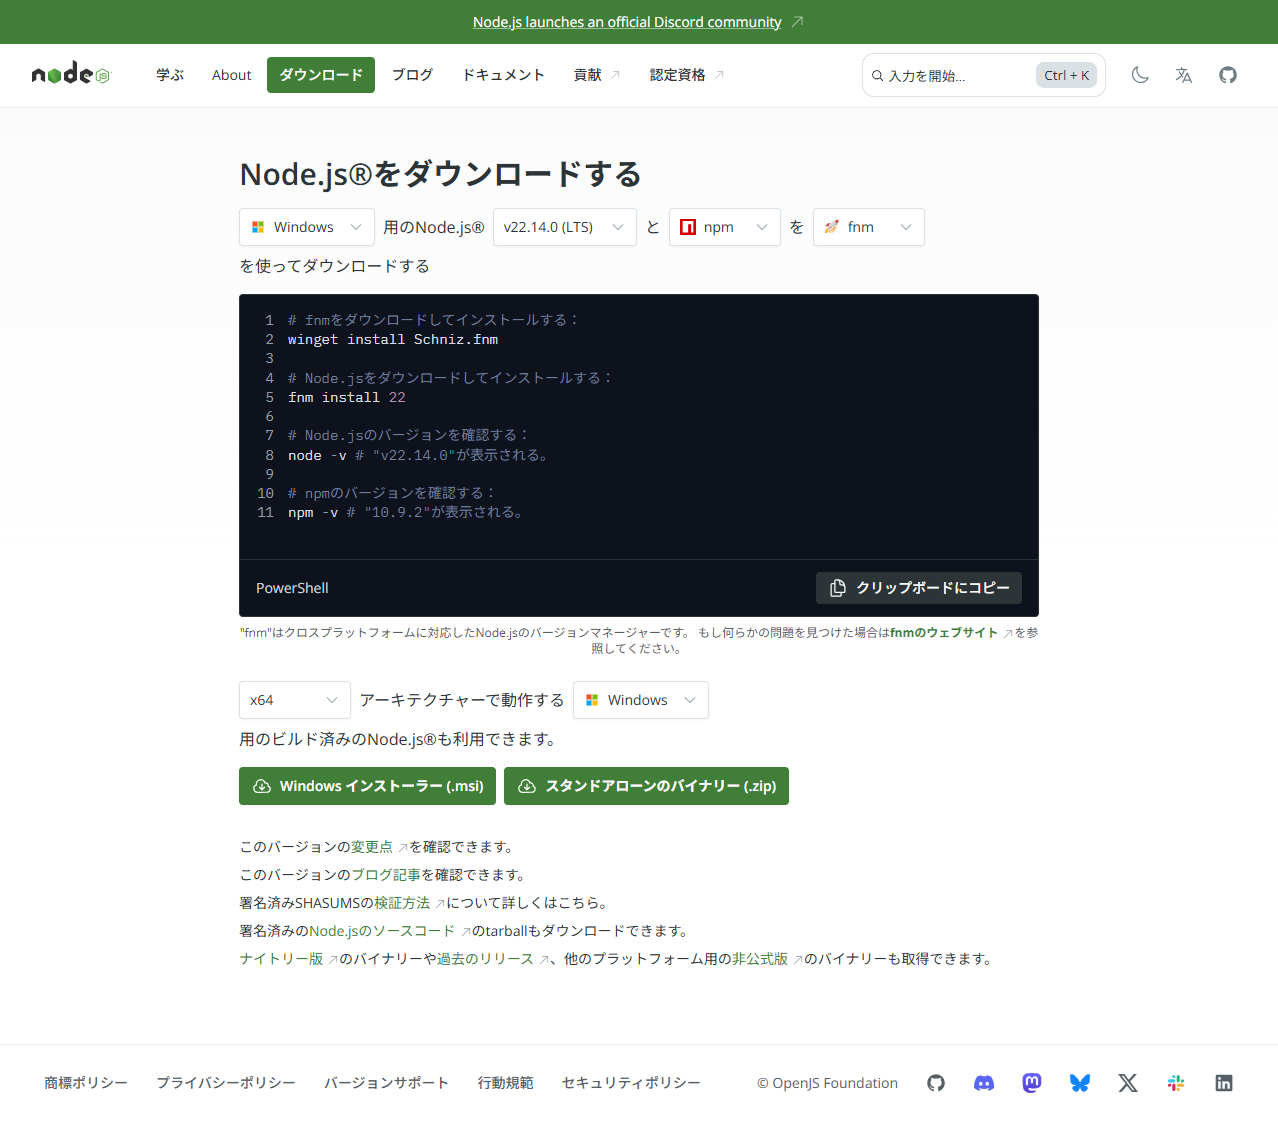The image size is (1278, 1121).
Task: Open the Windows operating system dropdown
Action: pyautogui.click(x=306, y=227)
